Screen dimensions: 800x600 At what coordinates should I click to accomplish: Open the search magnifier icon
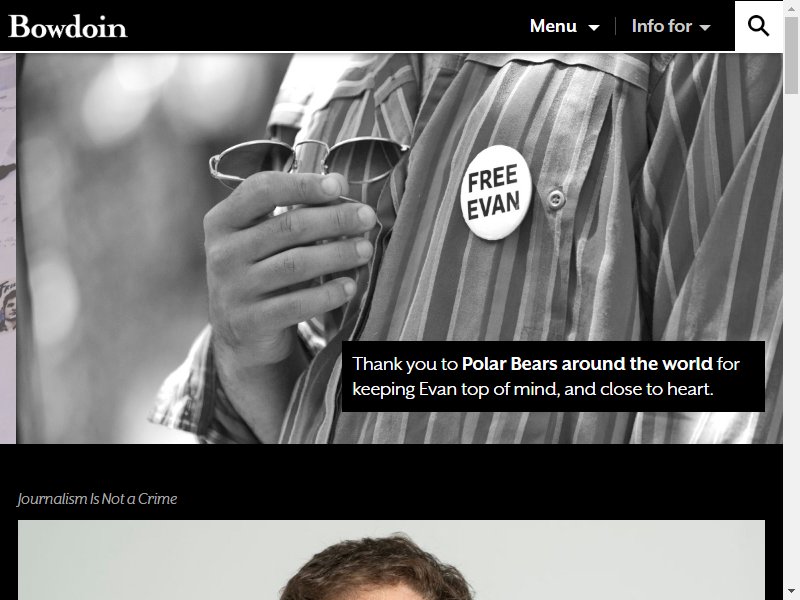click(x=759, y=26)
